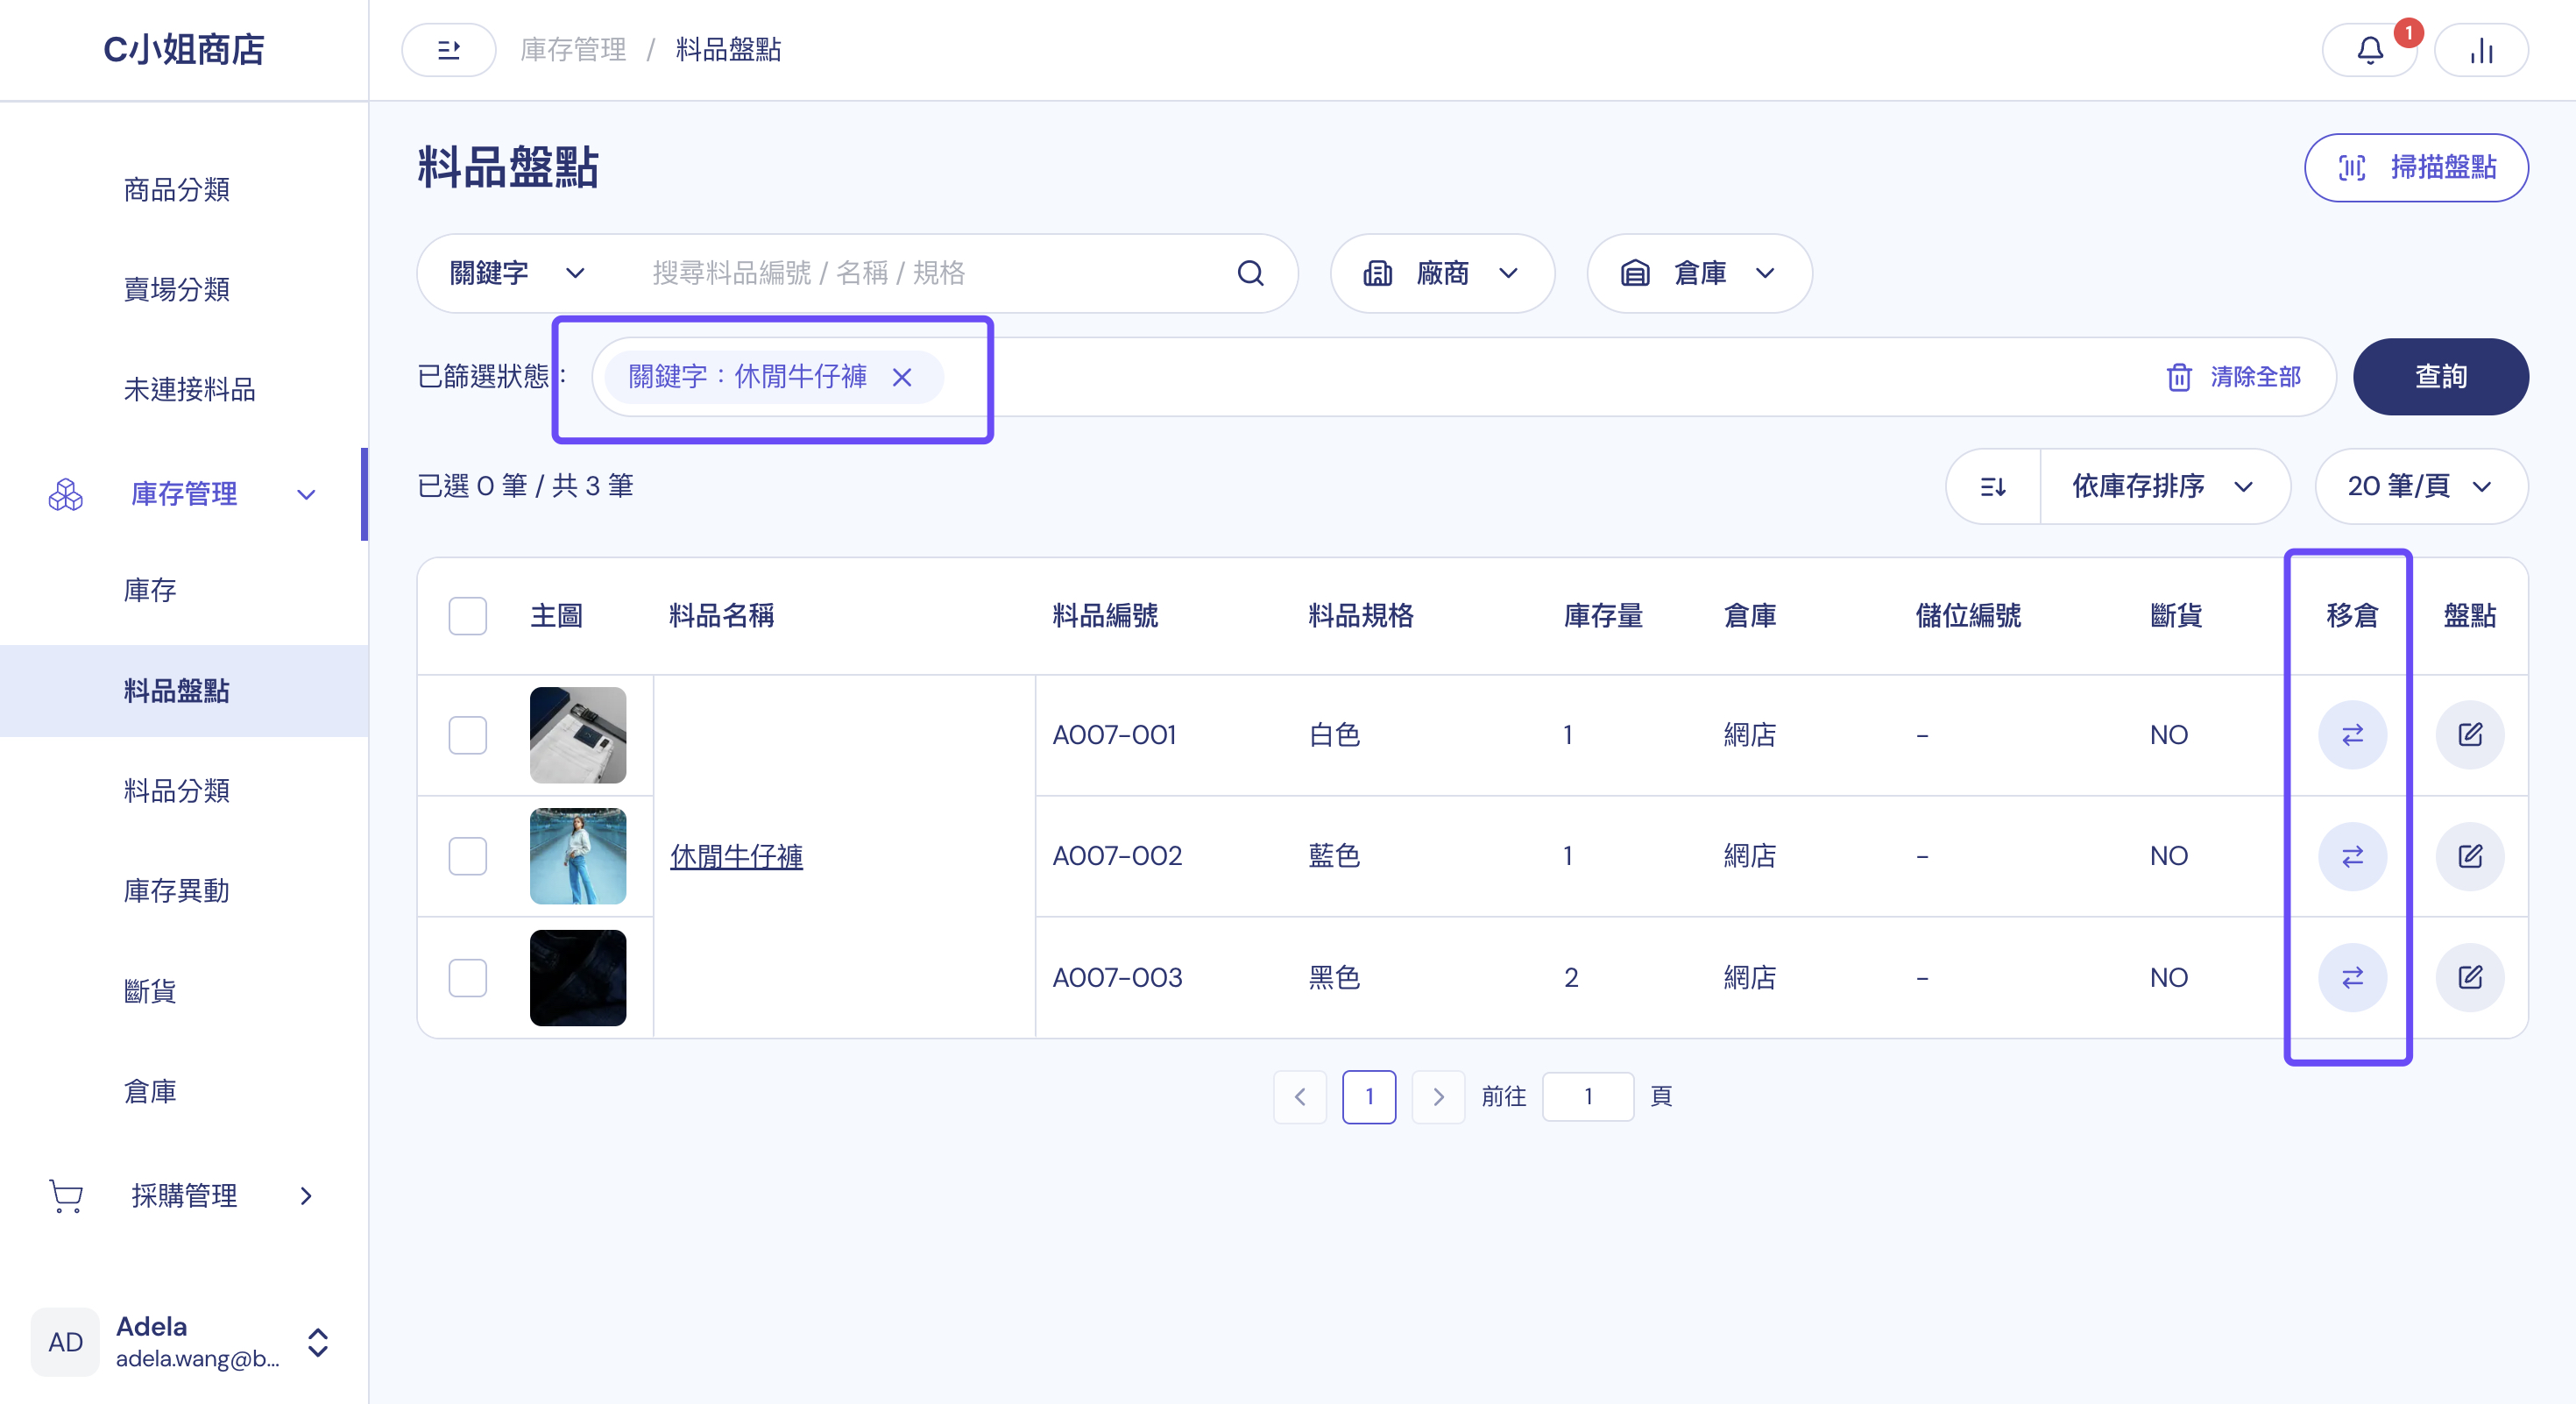Viewport: 2576px width, 1404px height.
Task: Open the 依庫存排序 sort dropdown
Action: 2164,486
